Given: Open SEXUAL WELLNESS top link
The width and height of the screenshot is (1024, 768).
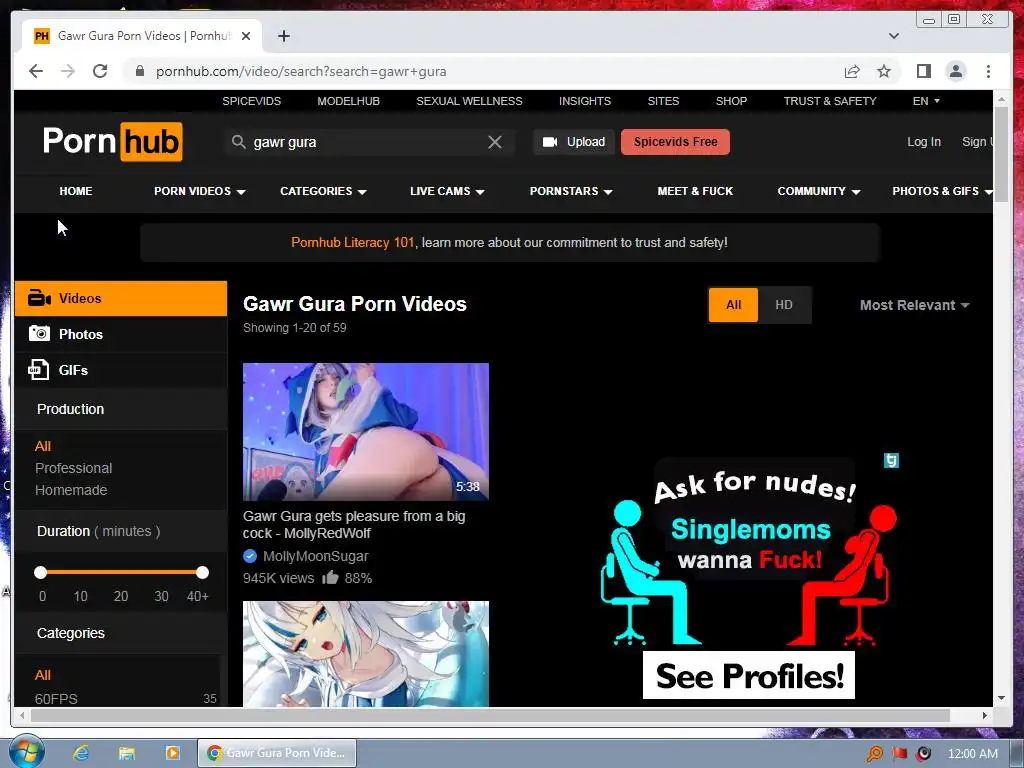Looking at the screenshot, I should coord(469,101).
